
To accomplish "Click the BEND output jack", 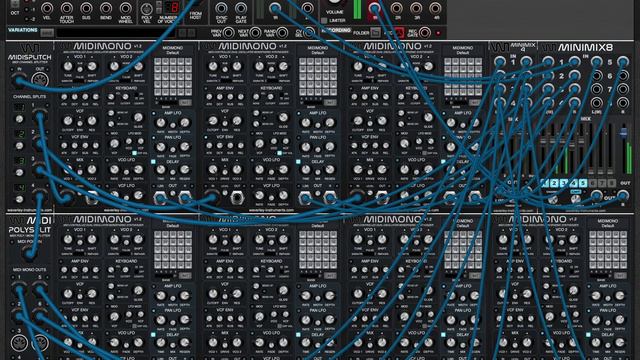I will (106, 8).
